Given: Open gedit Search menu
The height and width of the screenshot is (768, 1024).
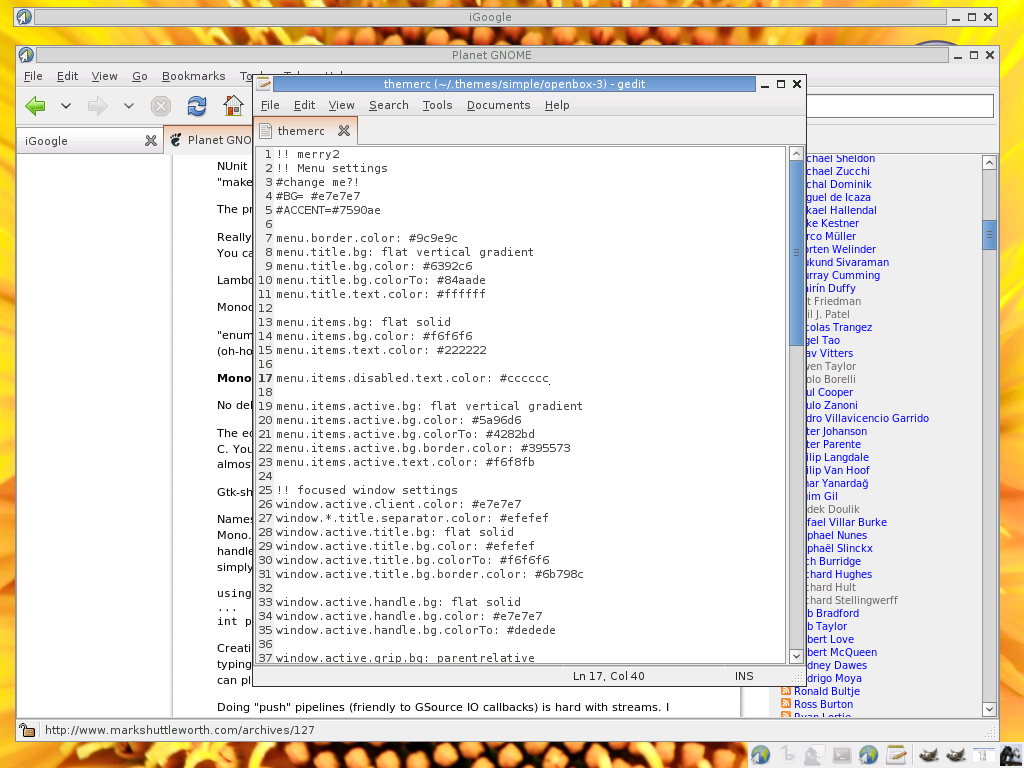Looking at the screenshot, I should click(389, 105).
